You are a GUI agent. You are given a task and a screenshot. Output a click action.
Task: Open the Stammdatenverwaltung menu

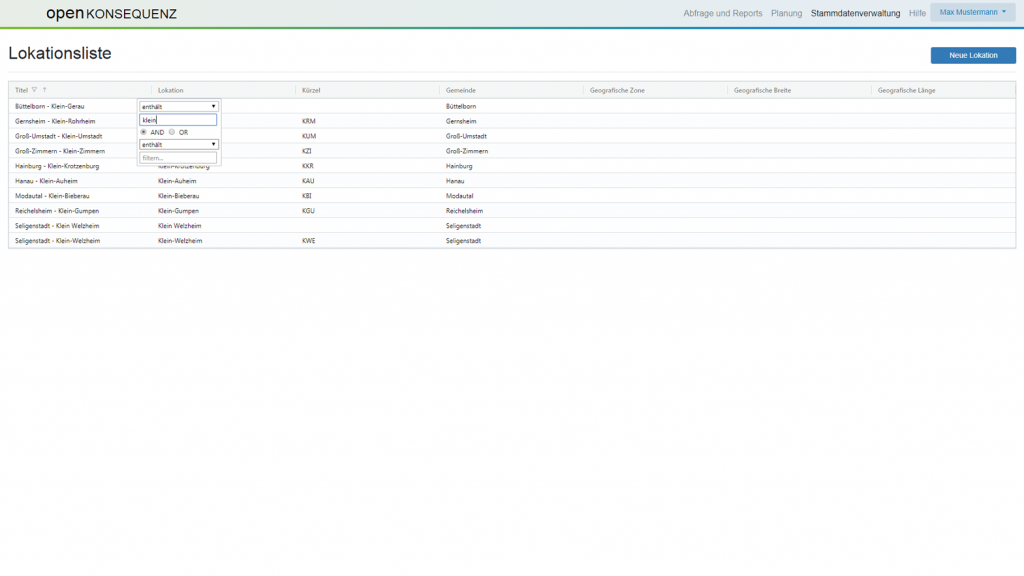[855, 13]
